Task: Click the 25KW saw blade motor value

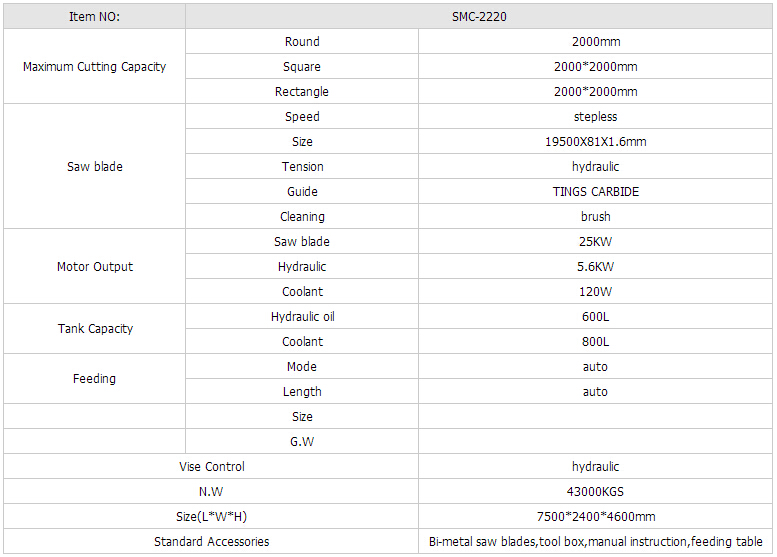Action: [595, 242]
